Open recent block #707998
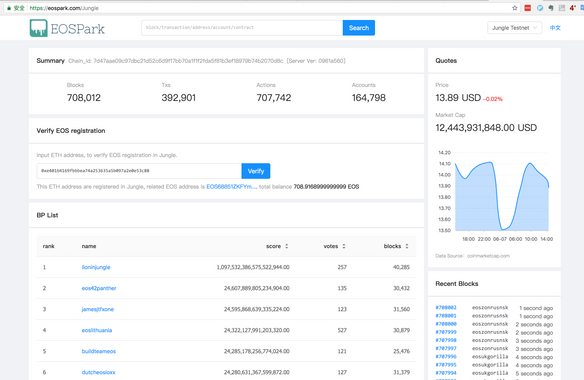The image size is (584, 380). point(446,341)
